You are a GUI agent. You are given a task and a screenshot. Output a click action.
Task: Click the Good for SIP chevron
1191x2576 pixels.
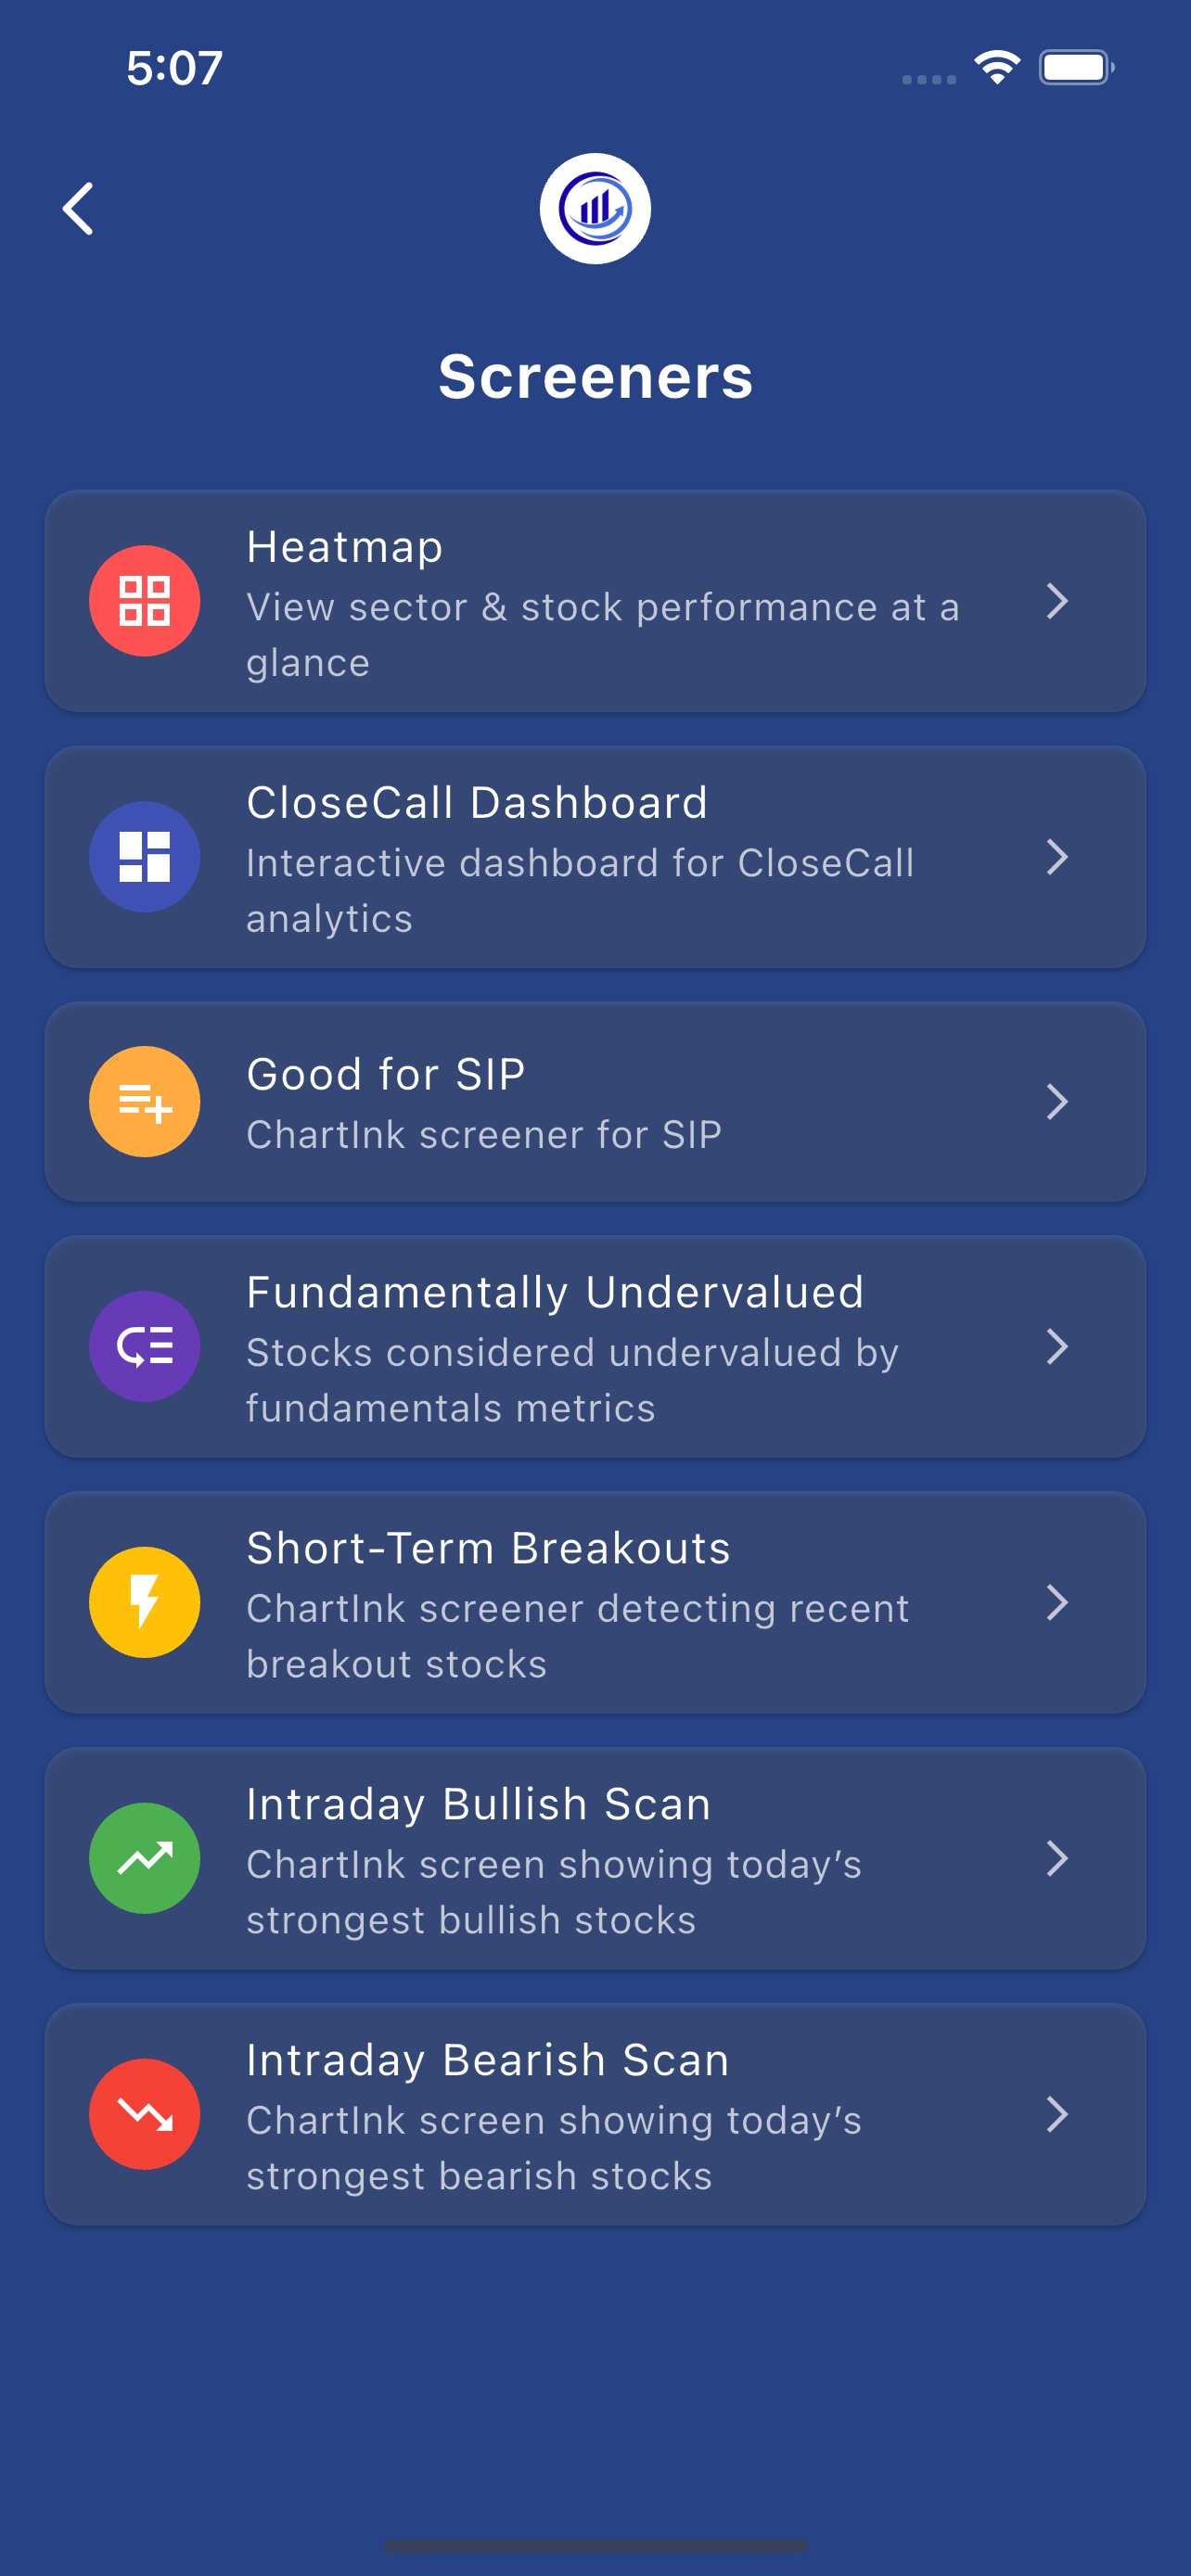[x=1057, y=1102]
